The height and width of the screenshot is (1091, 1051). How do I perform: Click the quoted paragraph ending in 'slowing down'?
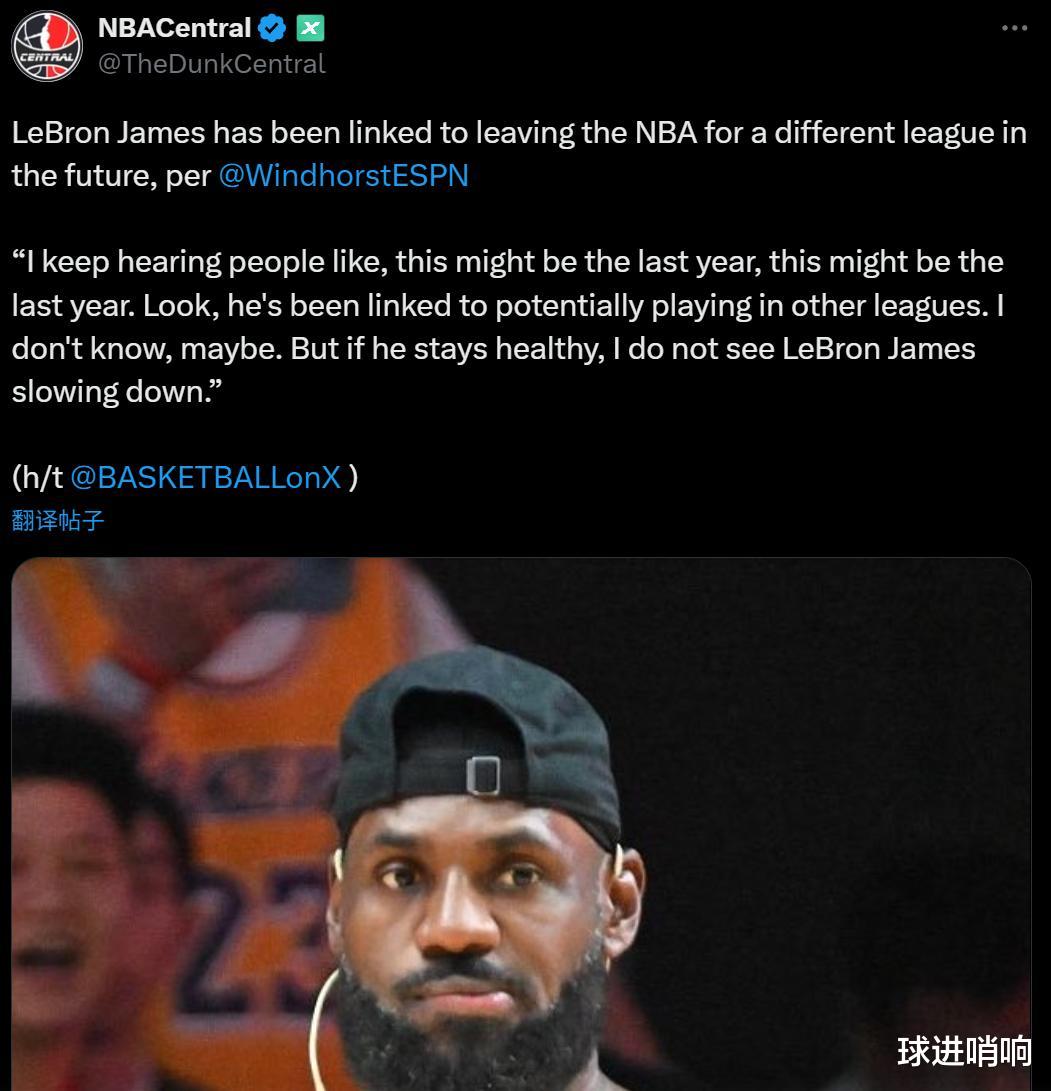click(508, 326)
